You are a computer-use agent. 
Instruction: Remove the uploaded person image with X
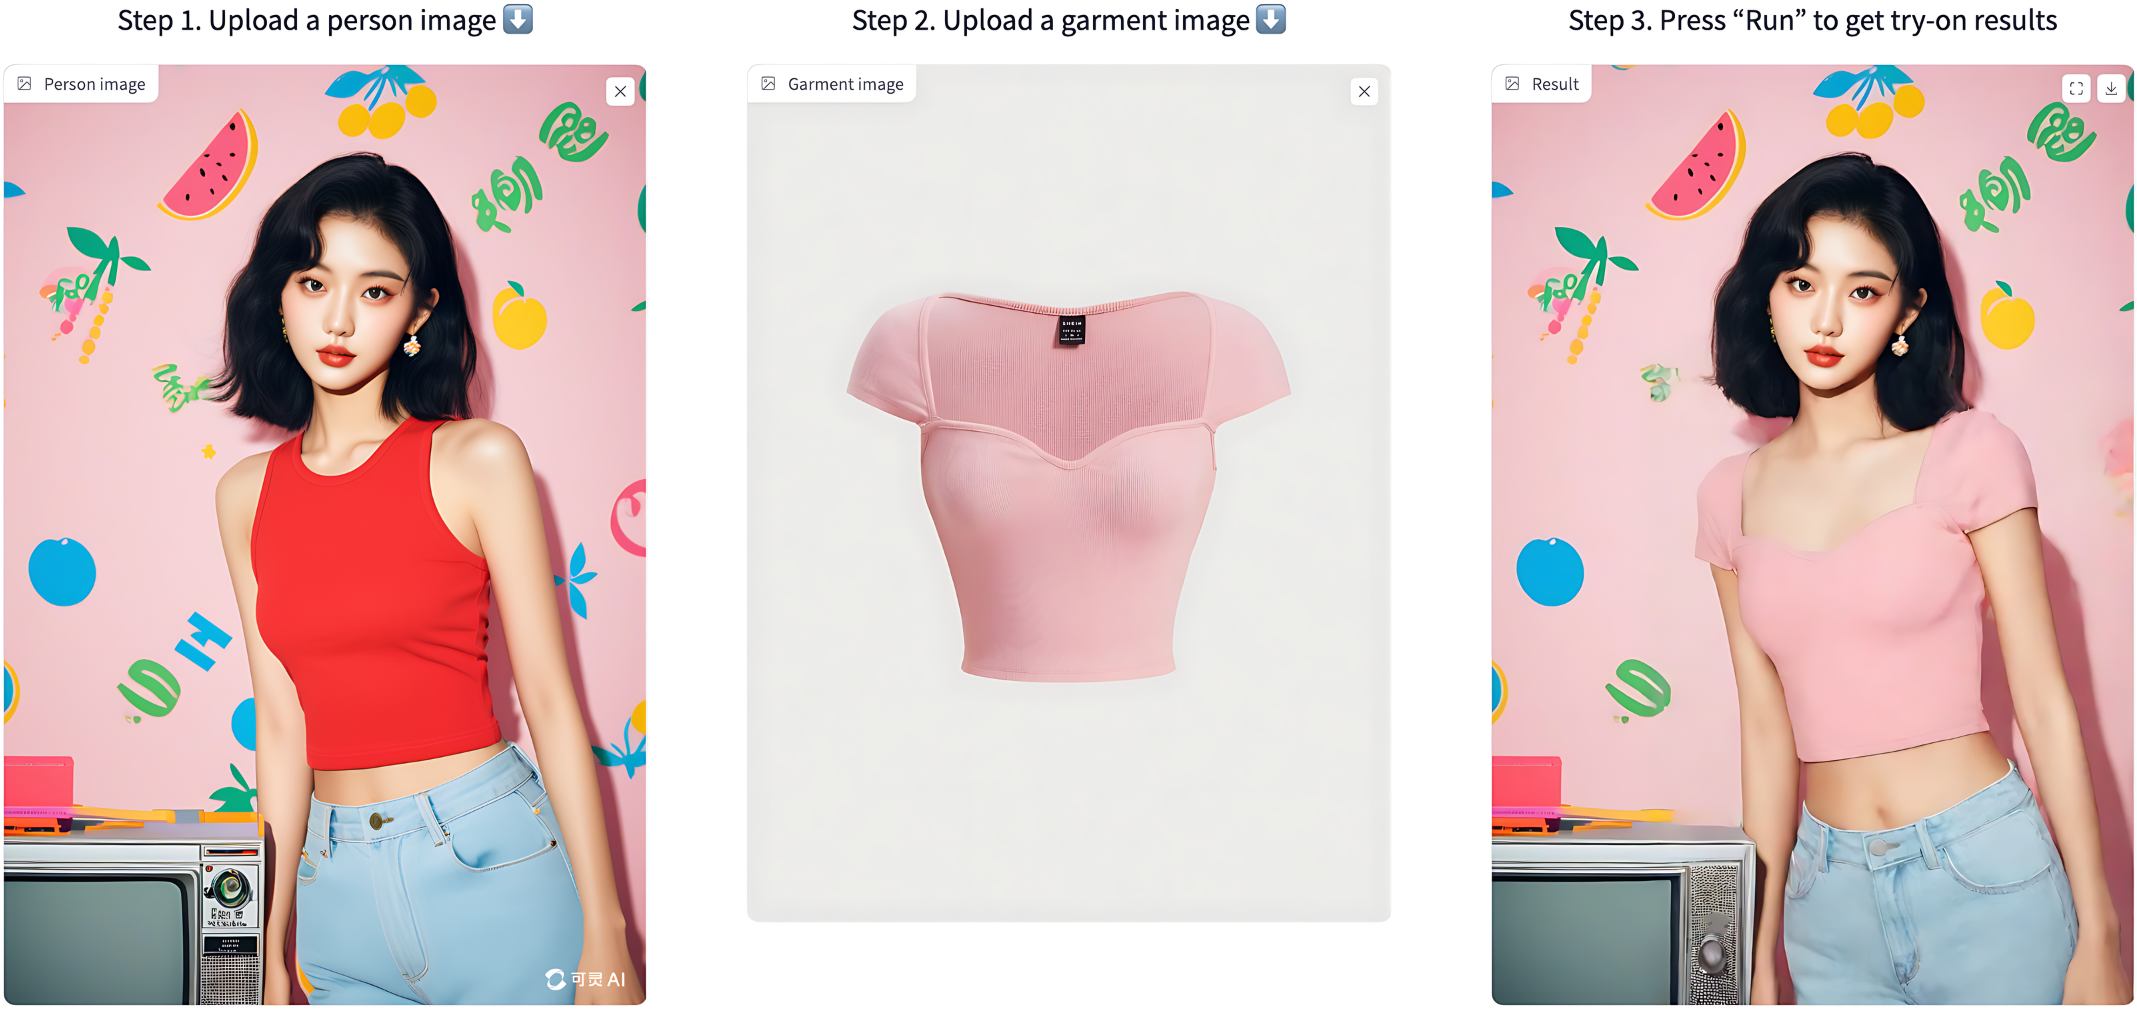click(620, 91)
